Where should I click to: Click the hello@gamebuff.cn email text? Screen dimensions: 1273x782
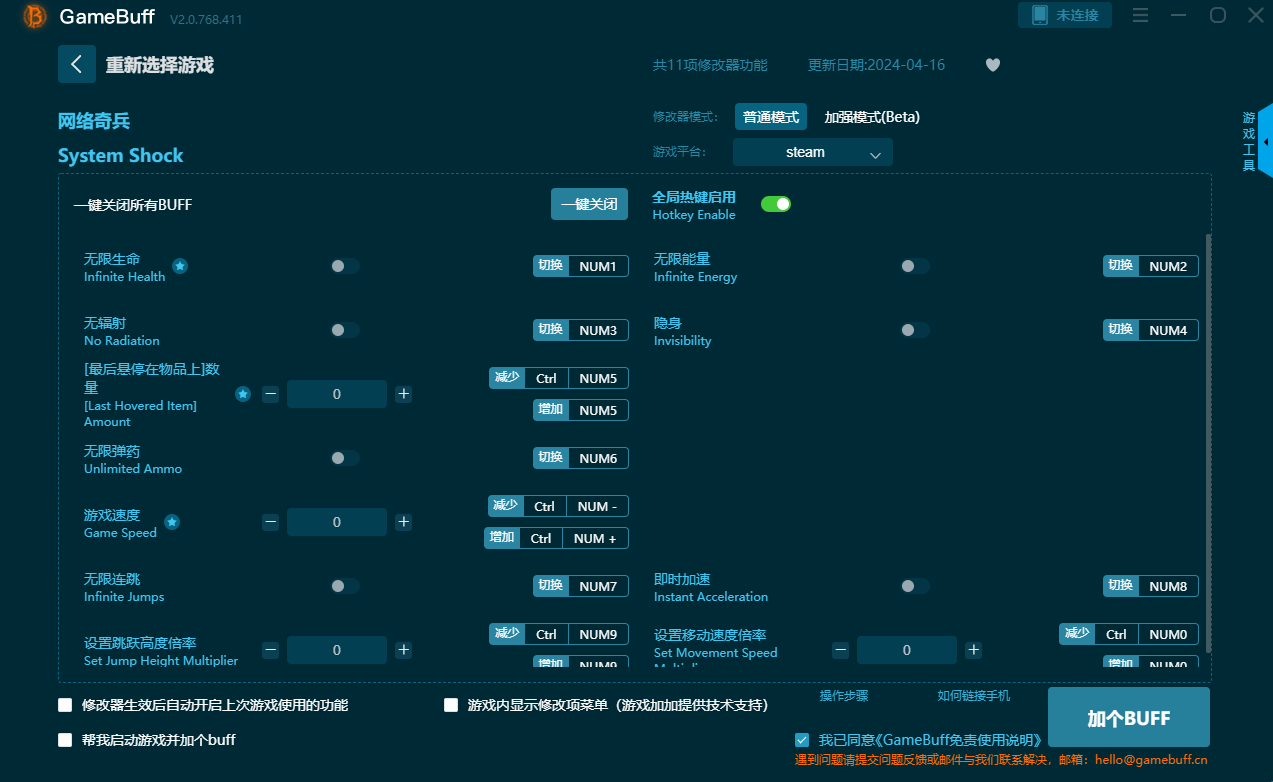(x=1151, y=760)
